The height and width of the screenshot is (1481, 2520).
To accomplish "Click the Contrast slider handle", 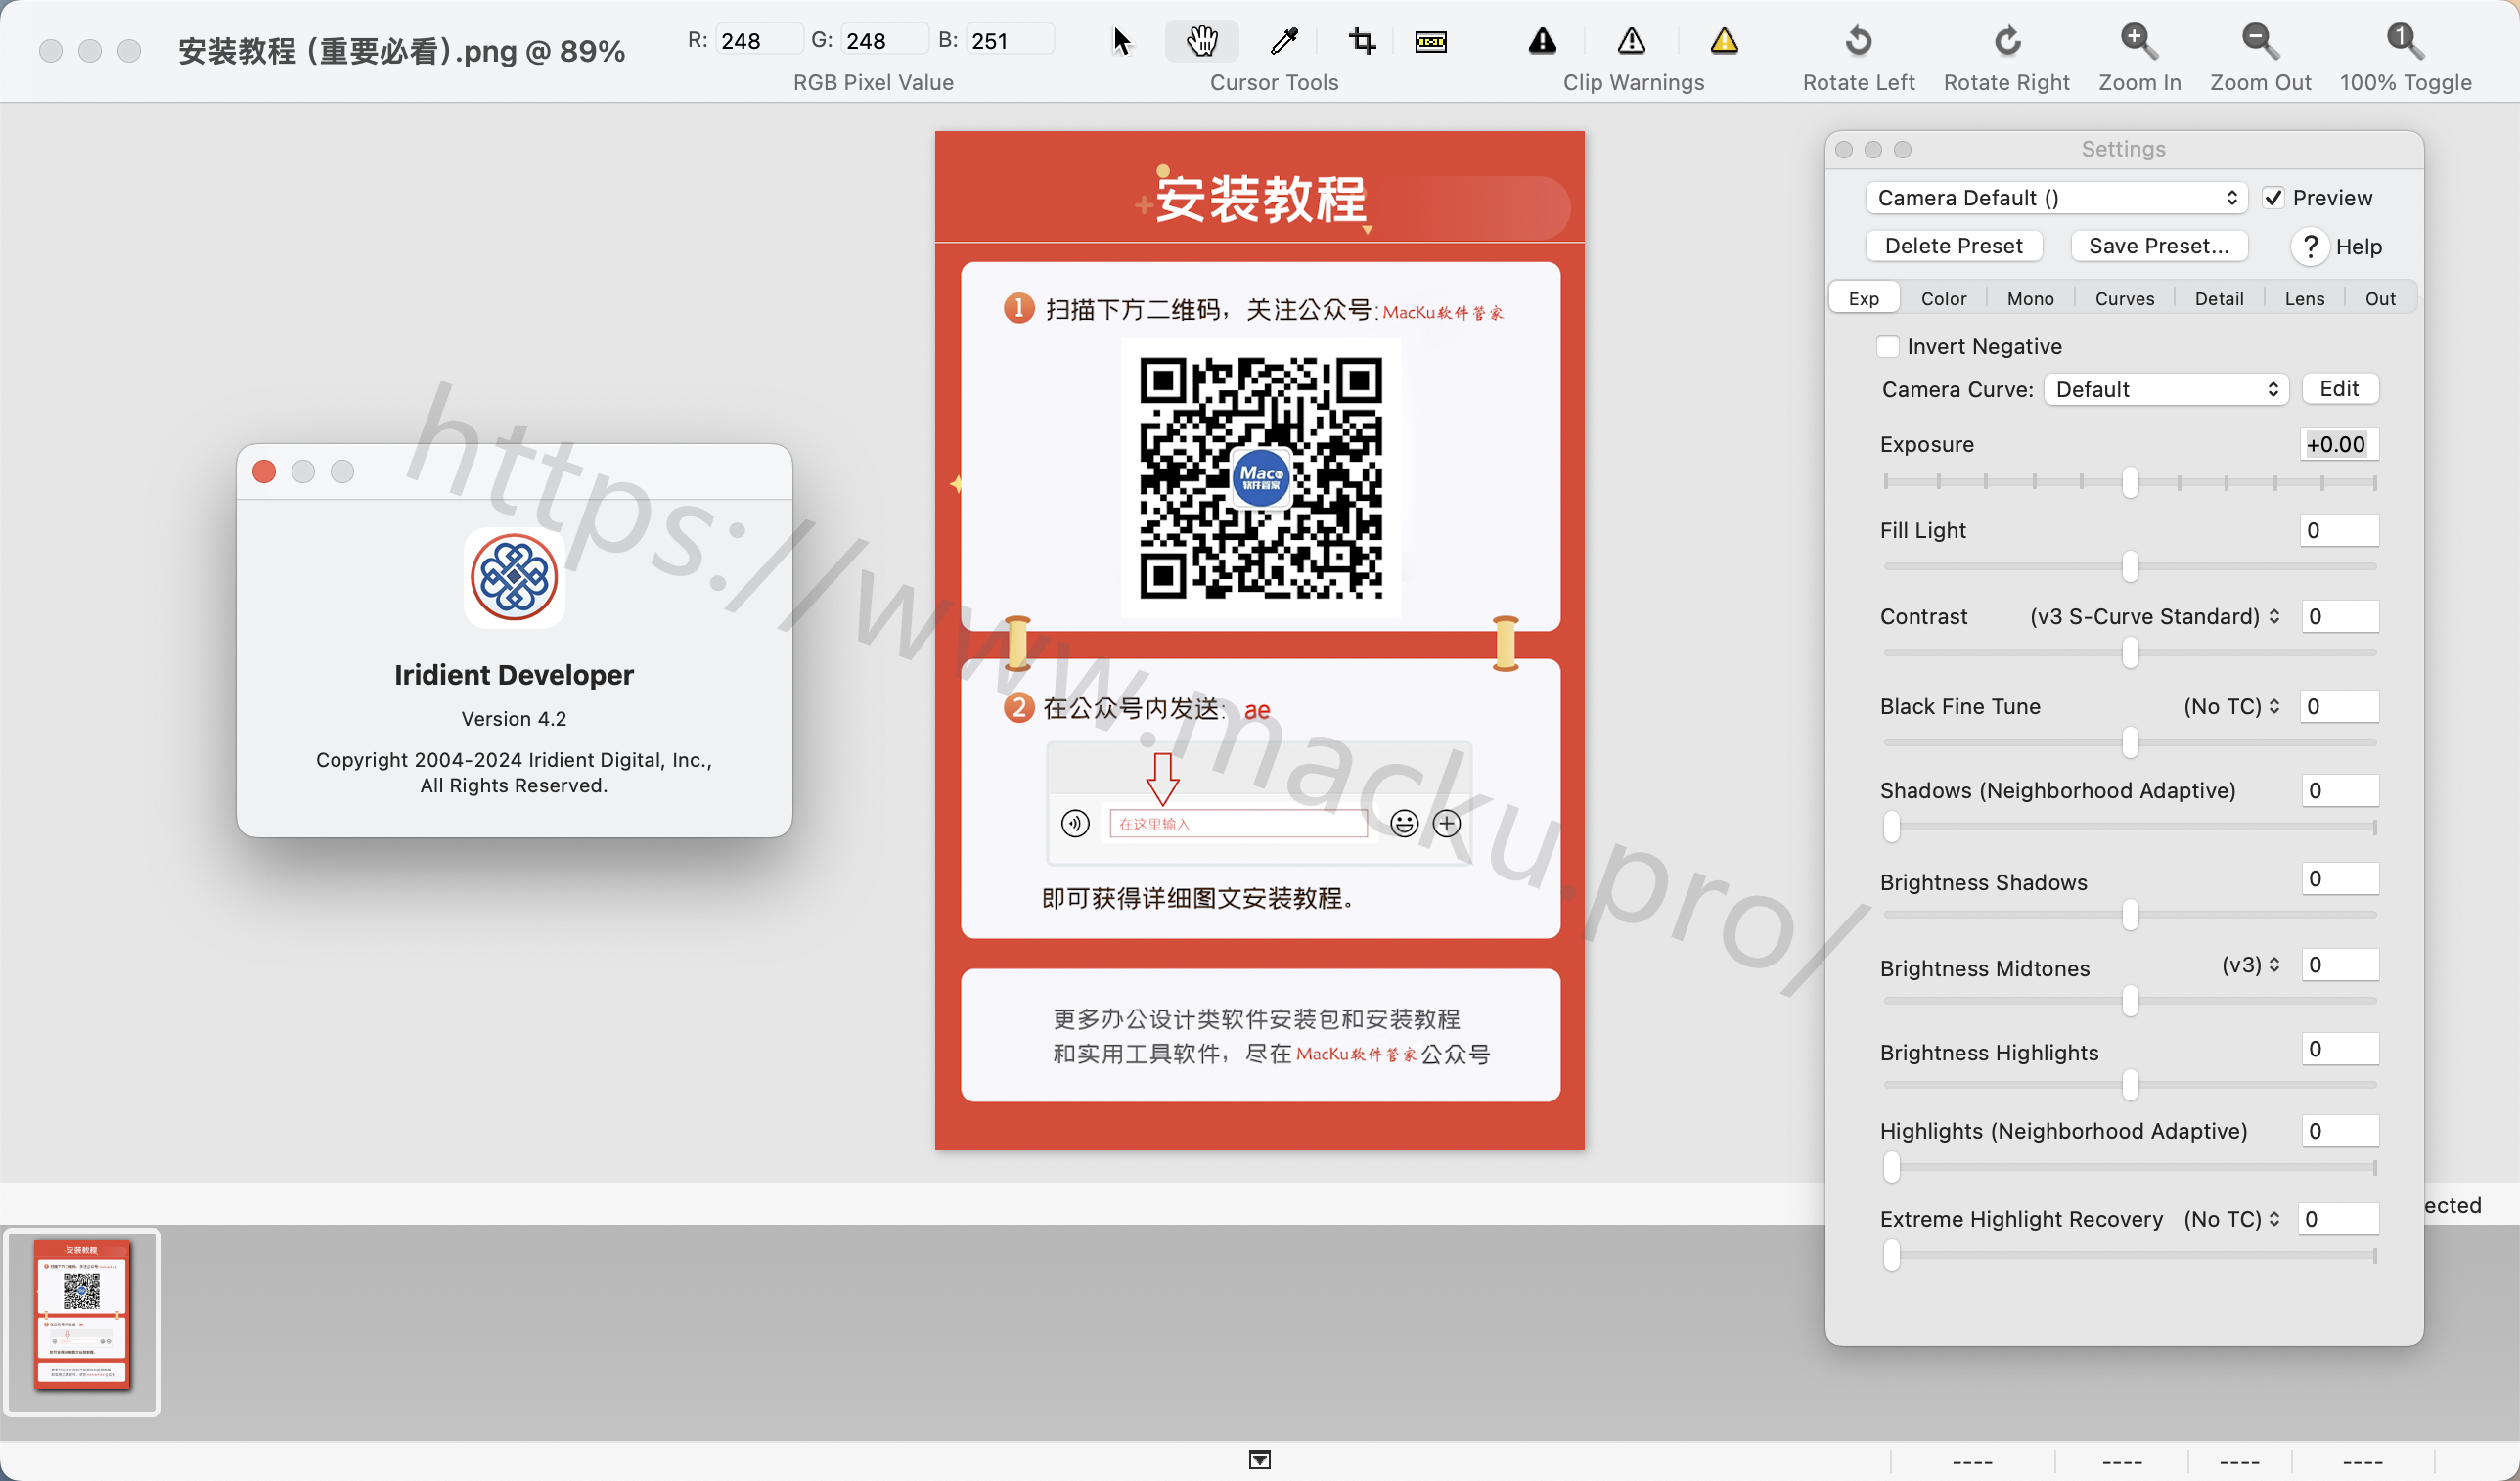I will coord(2130,652).
